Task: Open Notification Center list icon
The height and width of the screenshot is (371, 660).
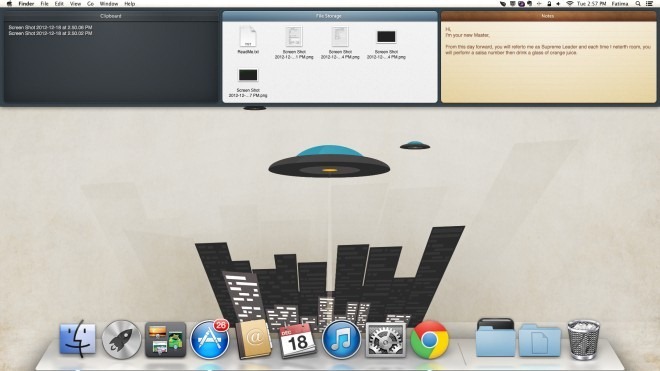Action: (649, 4)
